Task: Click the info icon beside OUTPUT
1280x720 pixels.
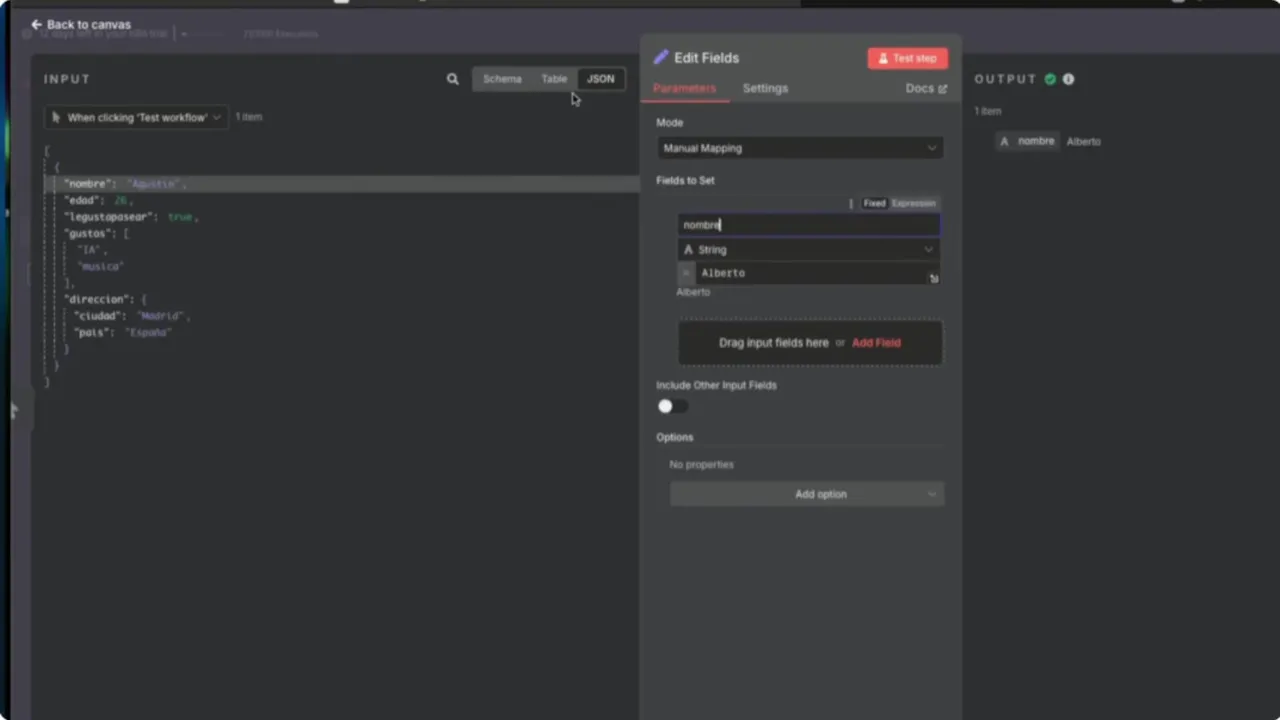Action: pos(1068,79)
